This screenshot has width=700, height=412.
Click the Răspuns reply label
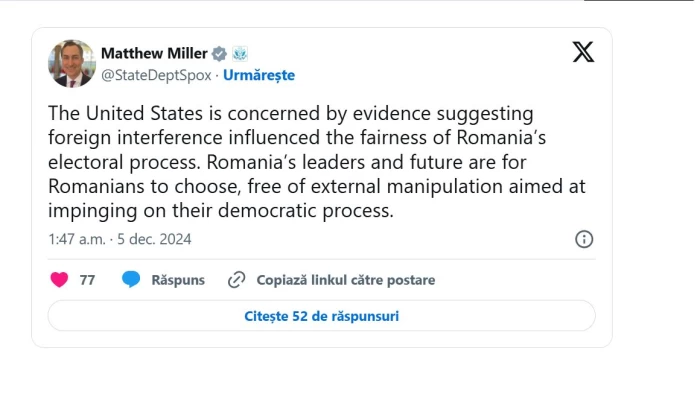[178, 280]
